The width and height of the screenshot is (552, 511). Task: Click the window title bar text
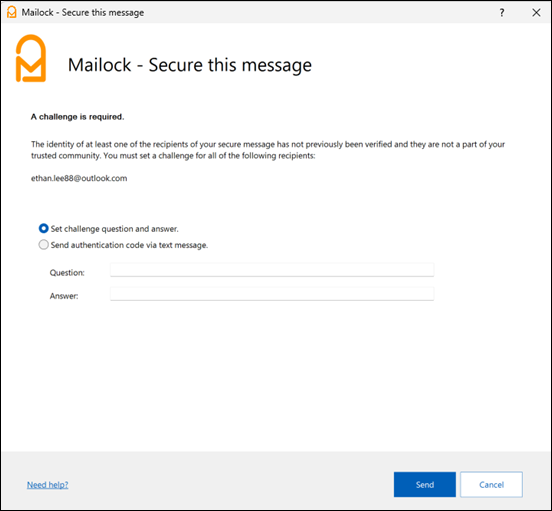[x=83, y=13]
